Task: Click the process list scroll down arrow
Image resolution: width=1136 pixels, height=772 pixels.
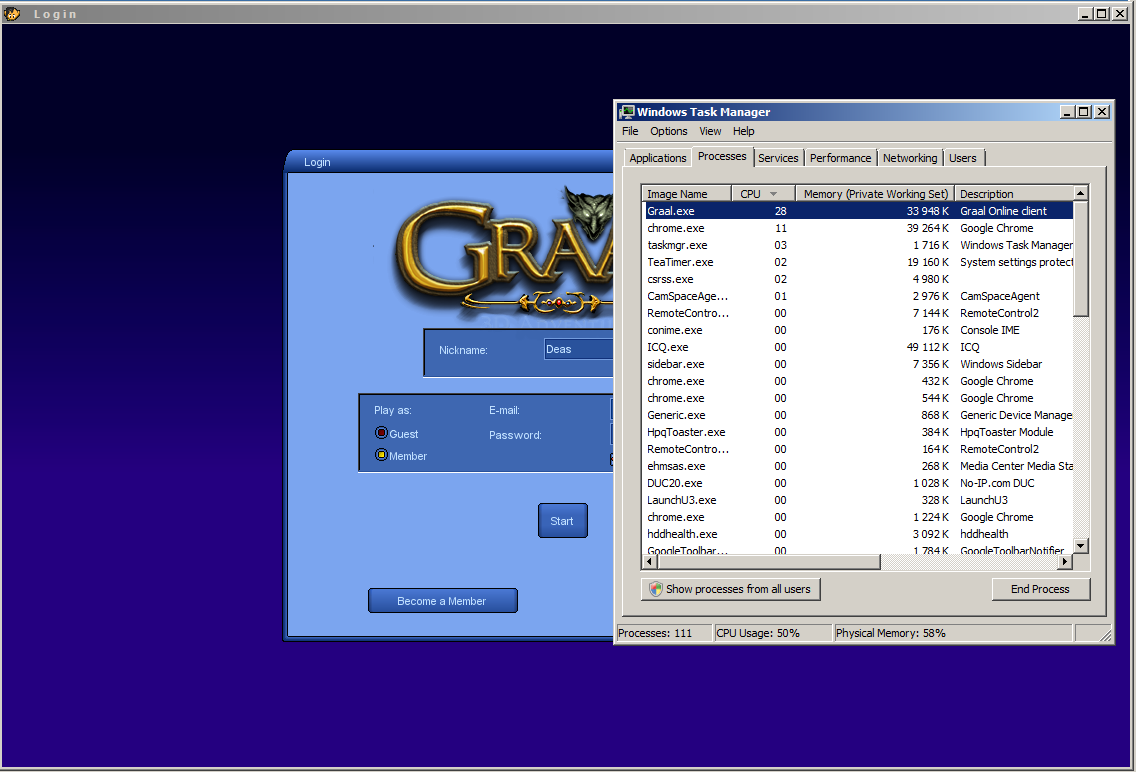Action: (x=1080, y=545)
